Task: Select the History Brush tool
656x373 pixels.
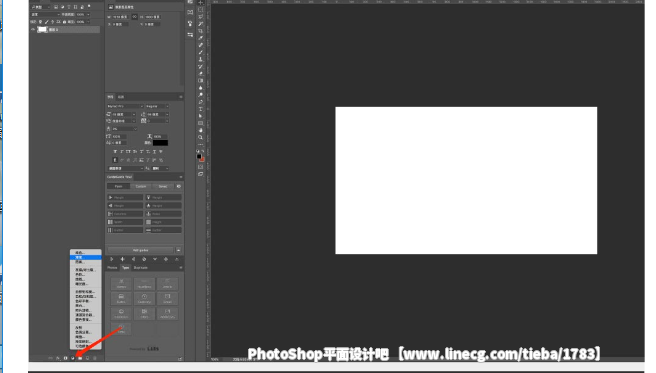Action: tap(201, 66)
